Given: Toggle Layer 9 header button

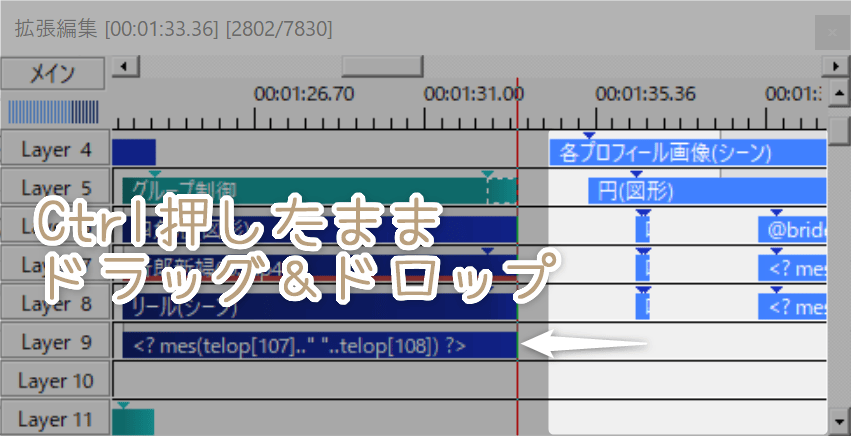Looking at the screenshot, I should 55,342.
